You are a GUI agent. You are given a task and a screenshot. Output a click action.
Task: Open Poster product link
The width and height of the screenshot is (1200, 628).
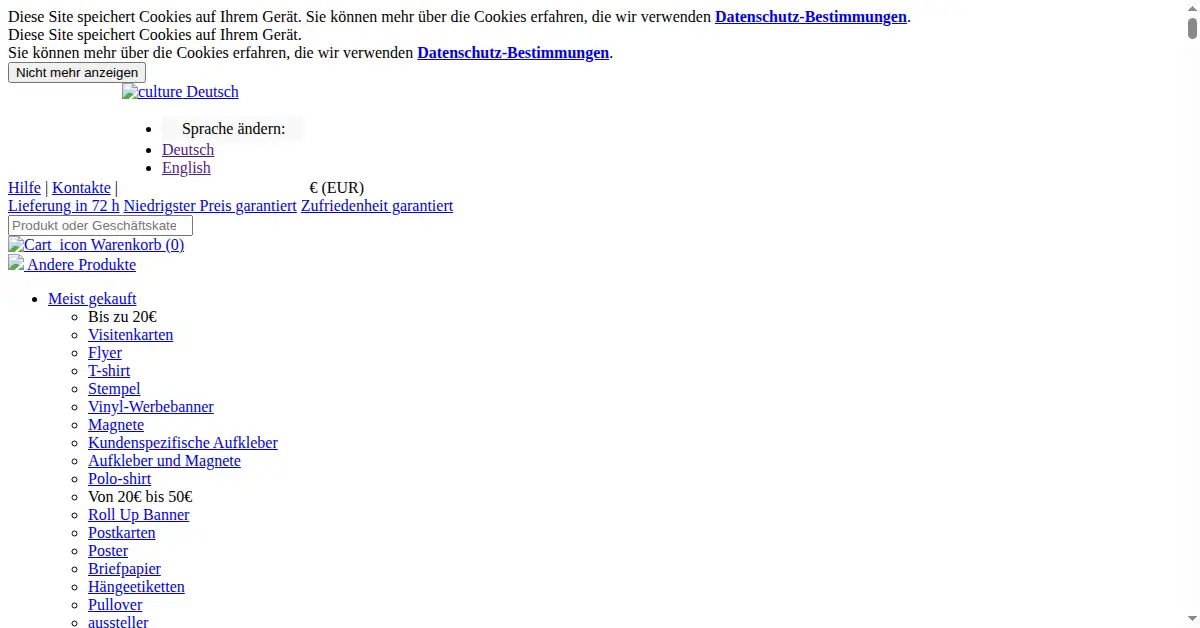[x=108, y=551]
